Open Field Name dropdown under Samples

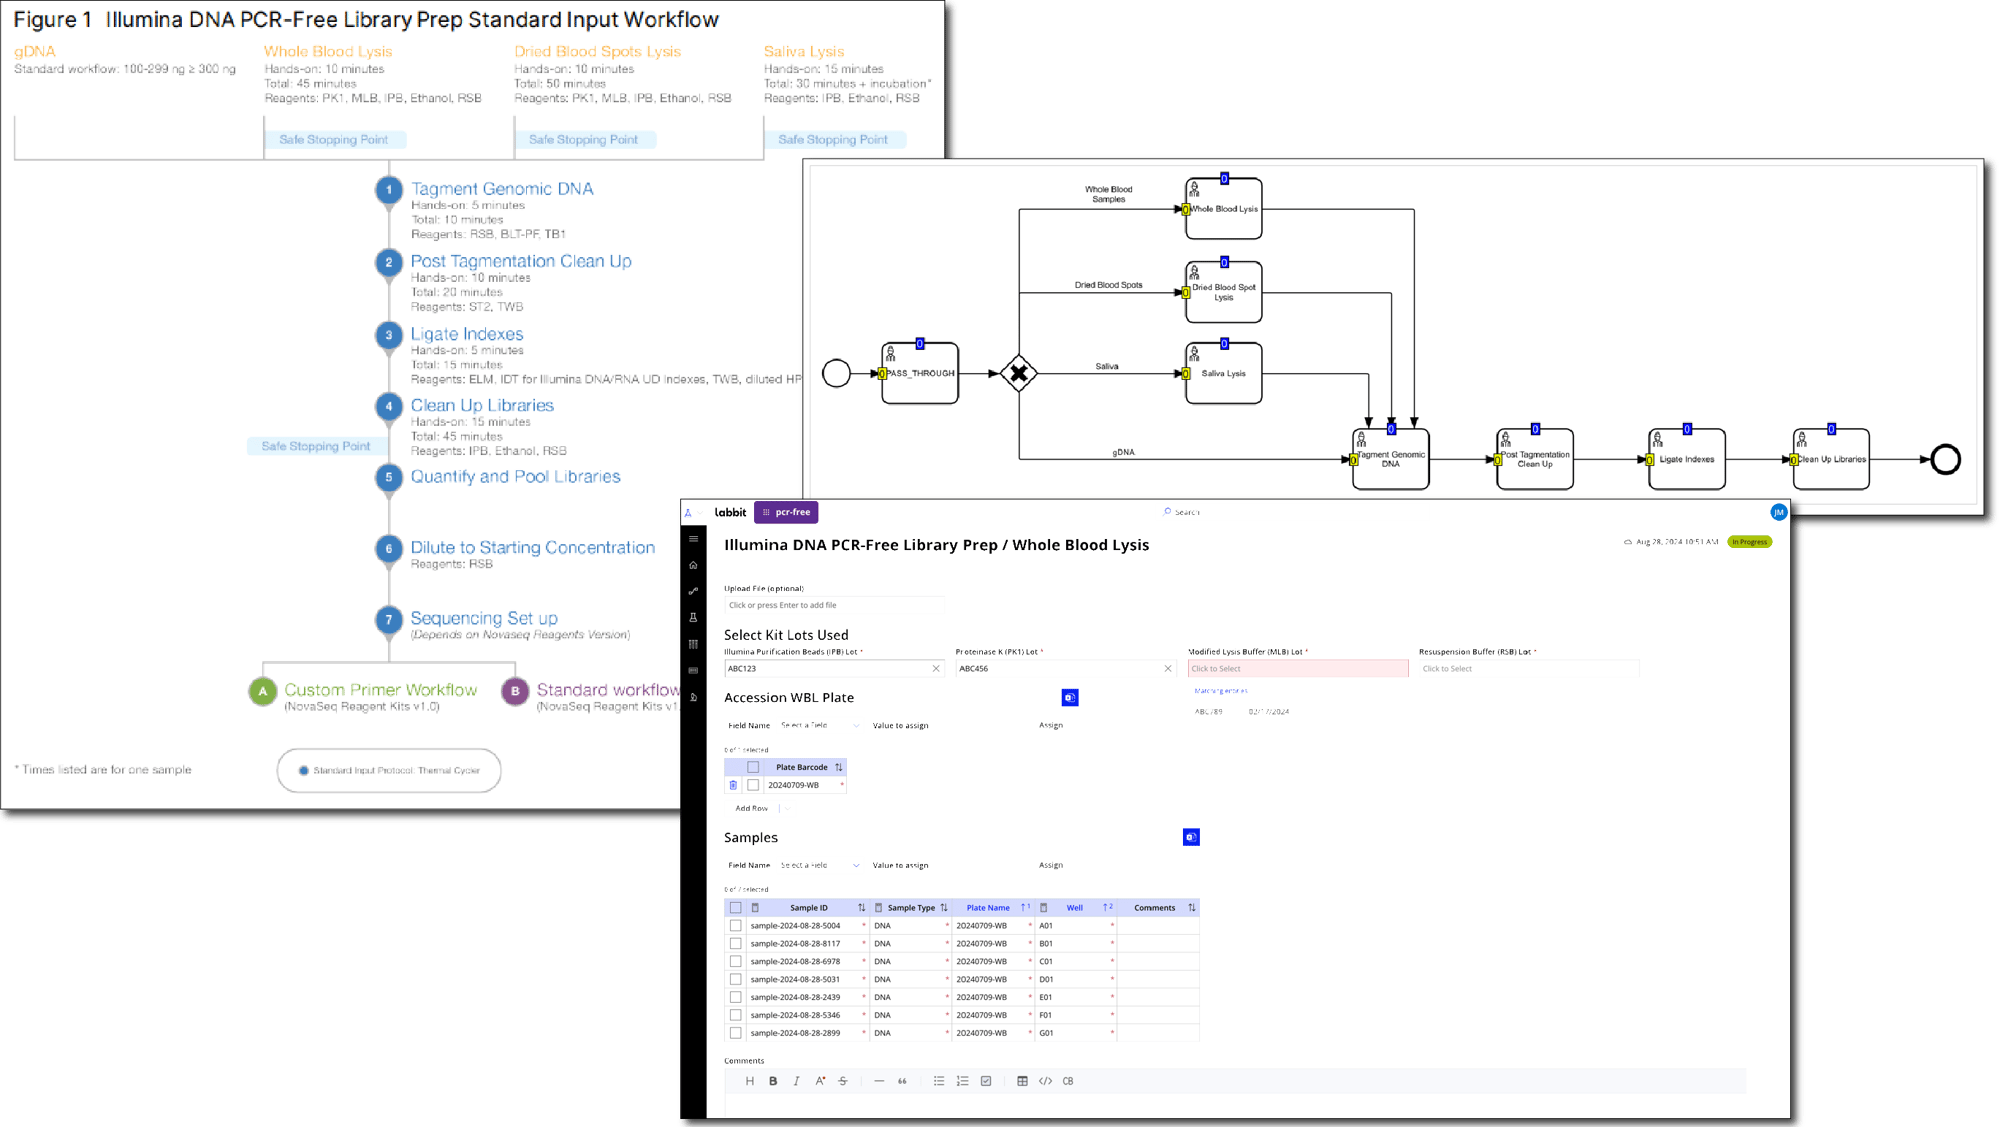(x=819, y=865)
